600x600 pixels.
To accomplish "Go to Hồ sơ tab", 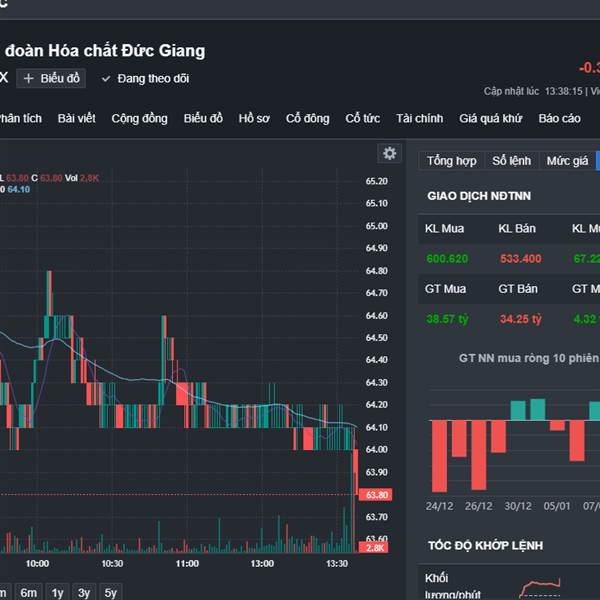I will [x=254, y=118].
